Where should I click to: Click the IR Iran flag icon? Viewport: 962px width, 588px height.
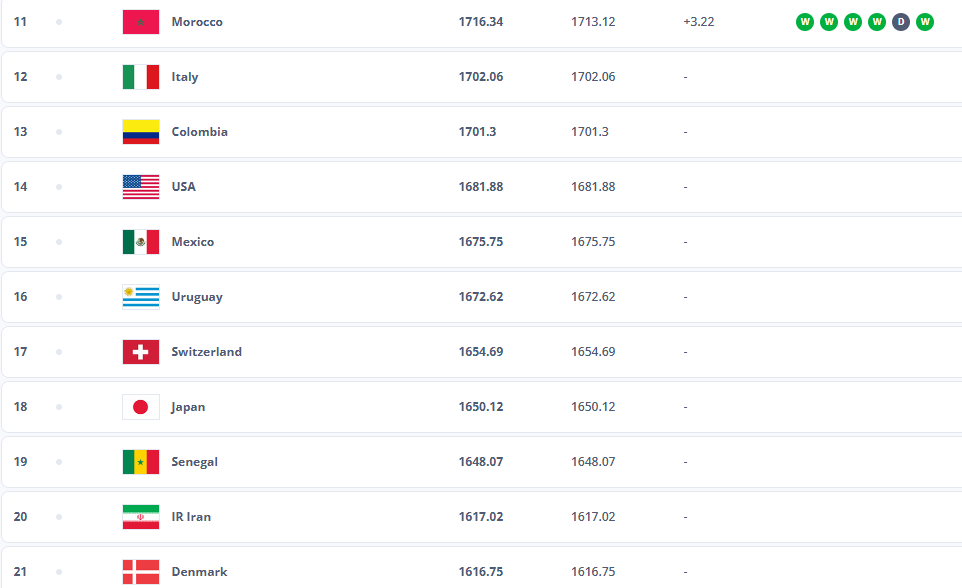coord(140,517)
